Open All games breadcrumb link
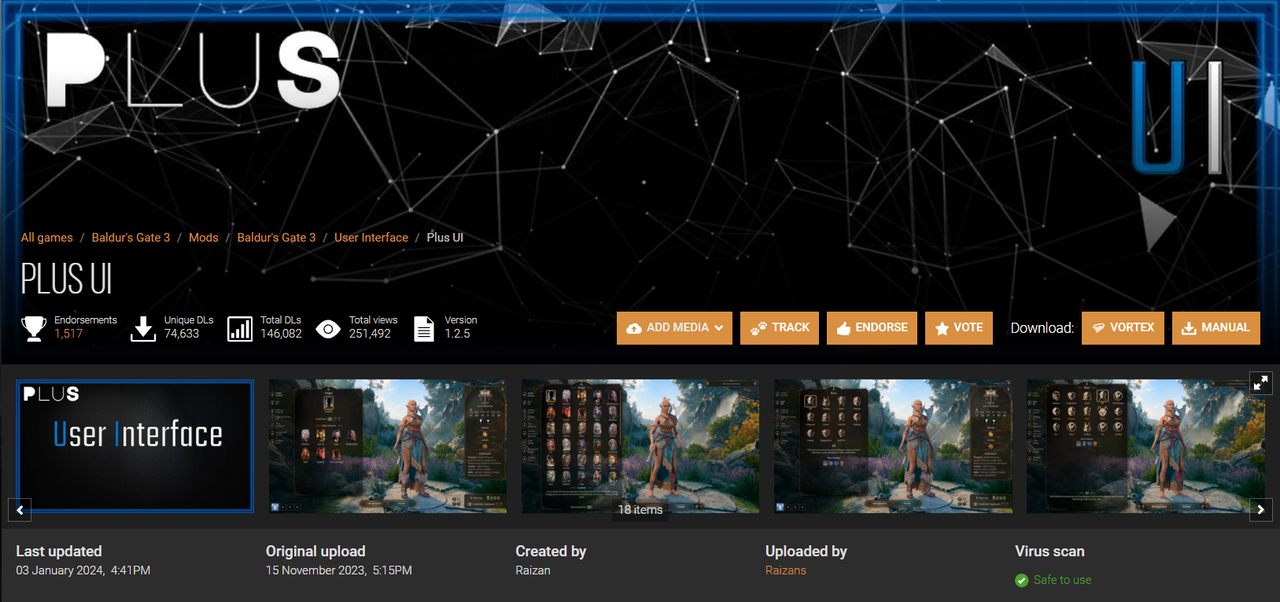1280x602 pixels. [x=47, y=238]
